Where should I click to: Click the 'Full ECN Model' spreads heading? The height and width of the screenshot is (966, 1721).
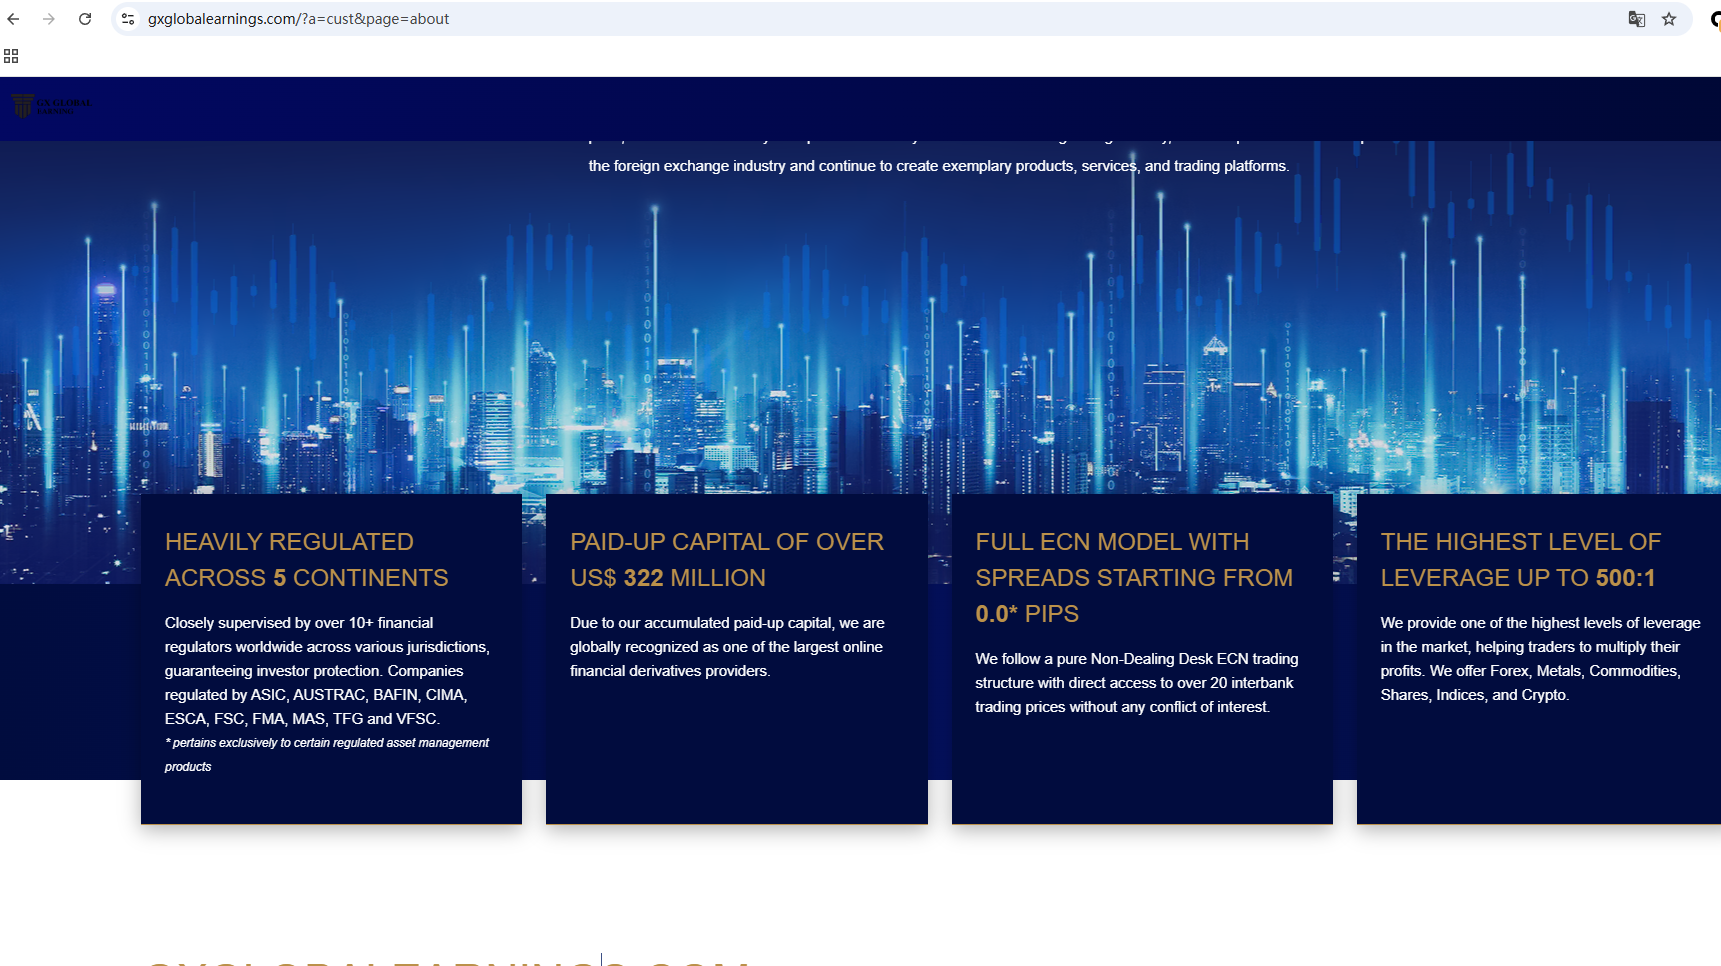pos(1134,578)
